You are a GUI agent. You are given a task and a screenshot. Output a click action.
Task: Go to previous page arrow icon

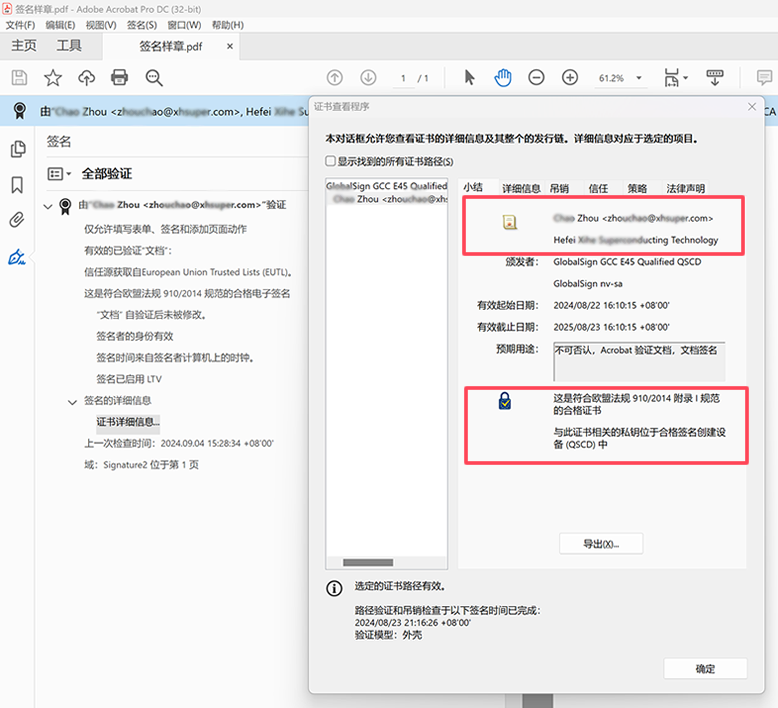coord(335,77)
